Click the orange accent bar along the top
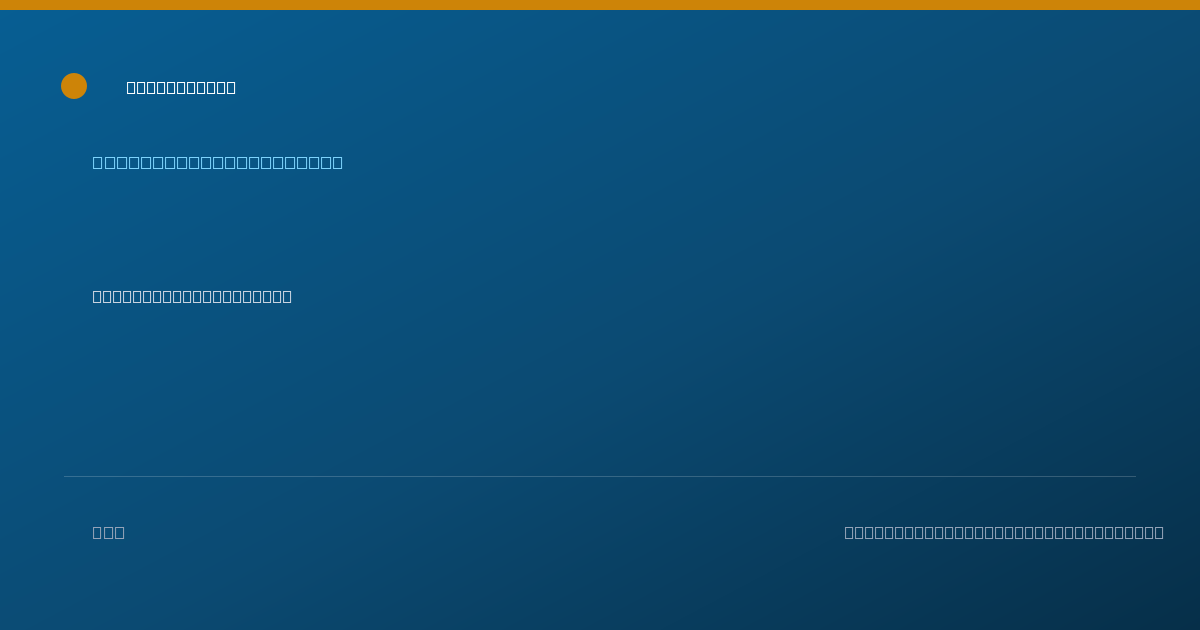The image size is (1200, 630). pyautogui.click(x=600, y=5)
